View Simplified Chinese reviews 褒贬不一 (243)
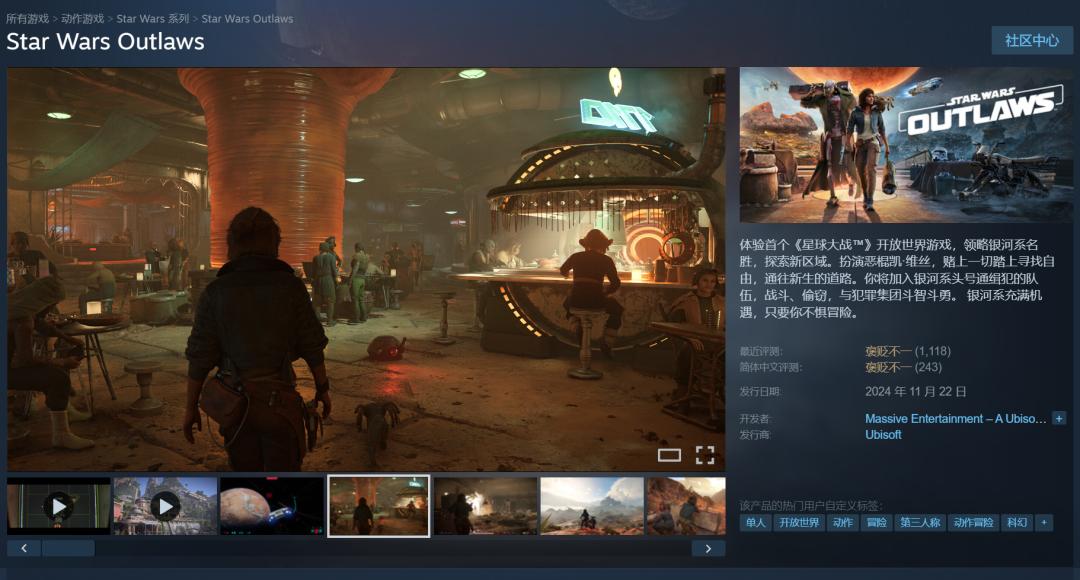The height and width of the screenshot is (580, 1080). [903, 367]
